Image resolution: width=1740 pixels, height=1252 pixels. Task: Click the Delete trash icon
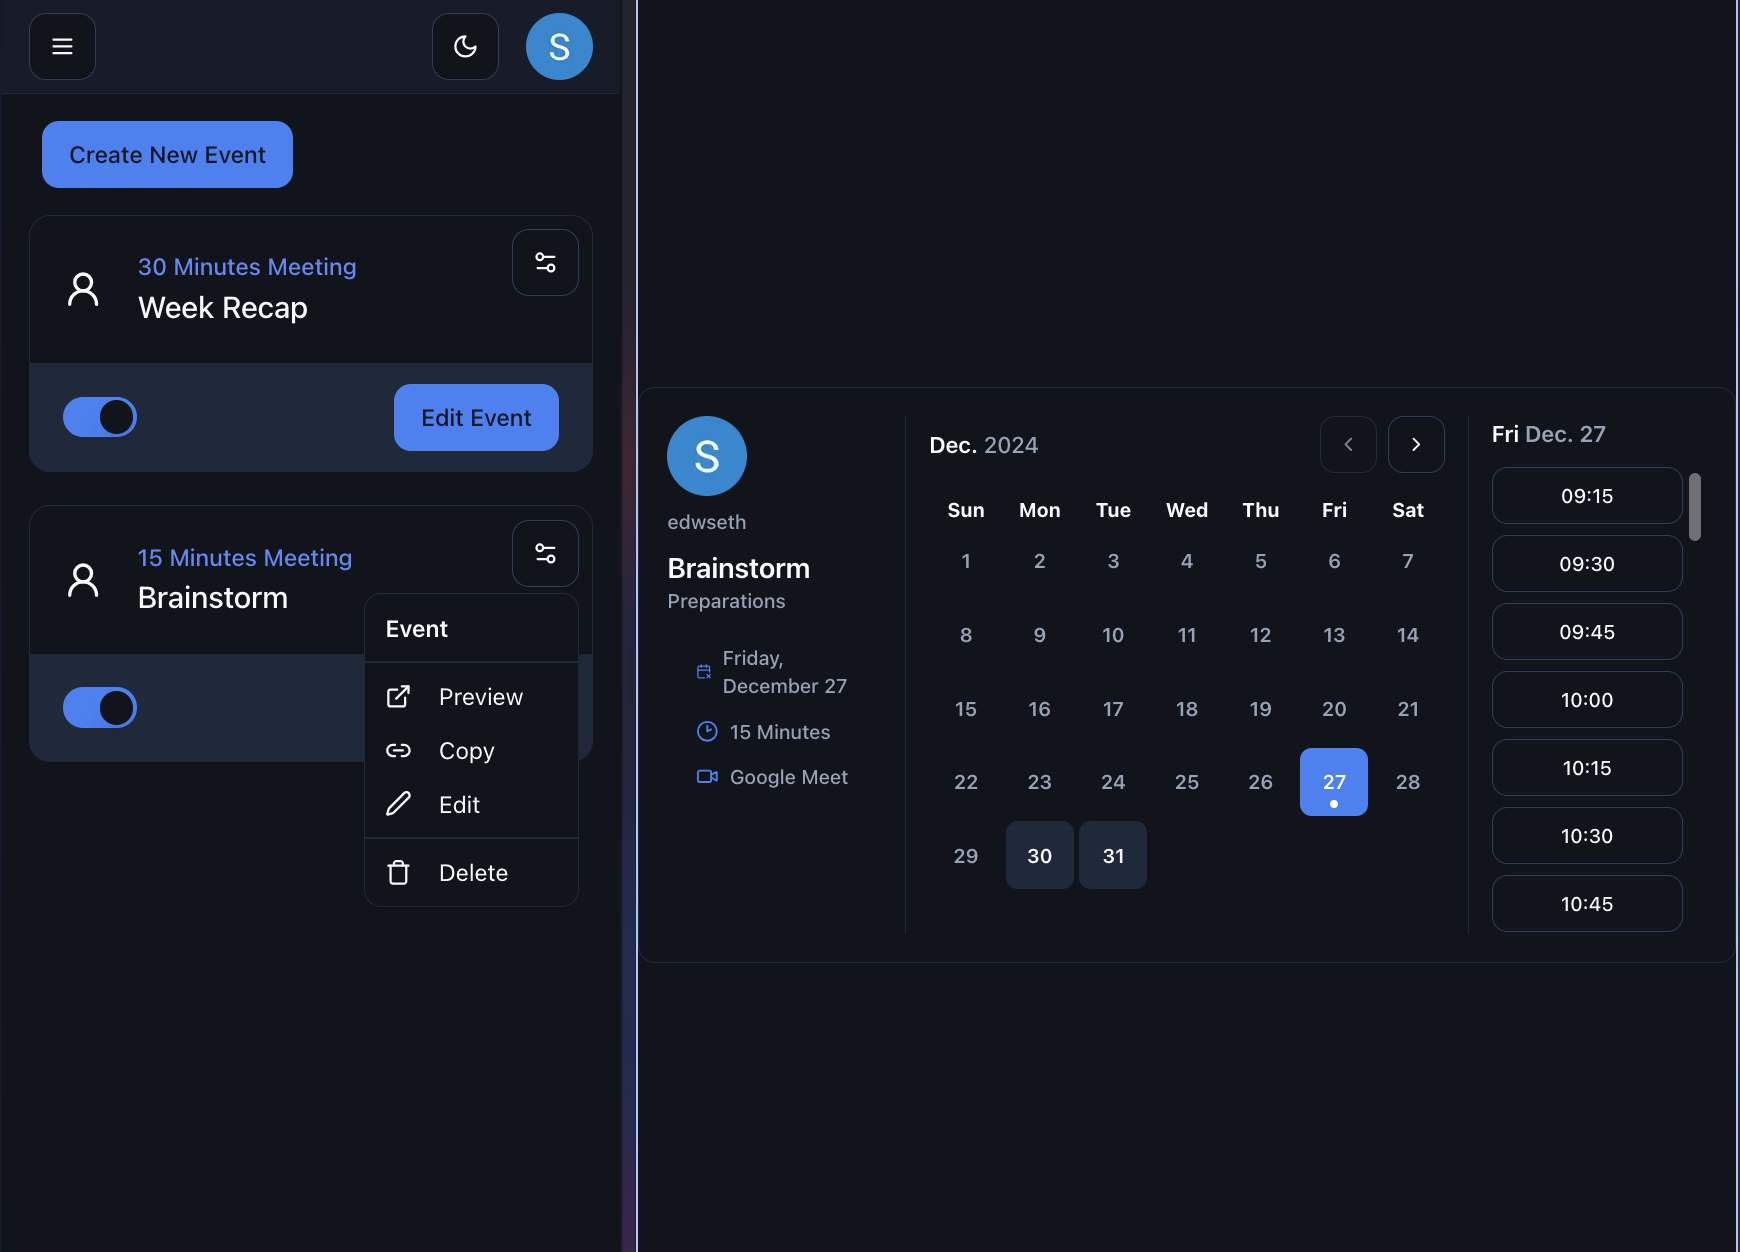398,873
